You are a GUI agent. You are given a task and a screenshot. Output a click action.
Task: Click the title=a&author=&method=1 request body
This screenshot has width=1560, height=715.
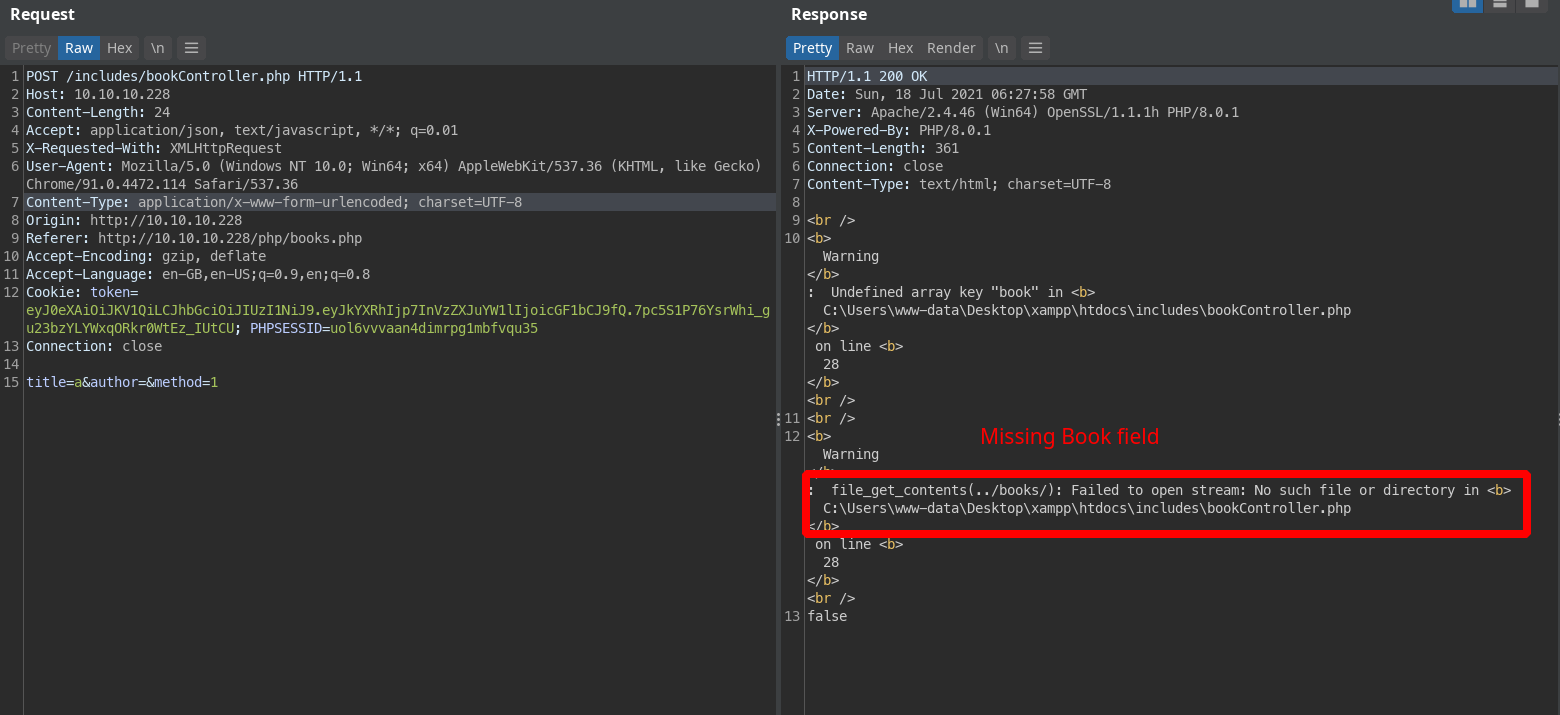click(x=122, y=382)
